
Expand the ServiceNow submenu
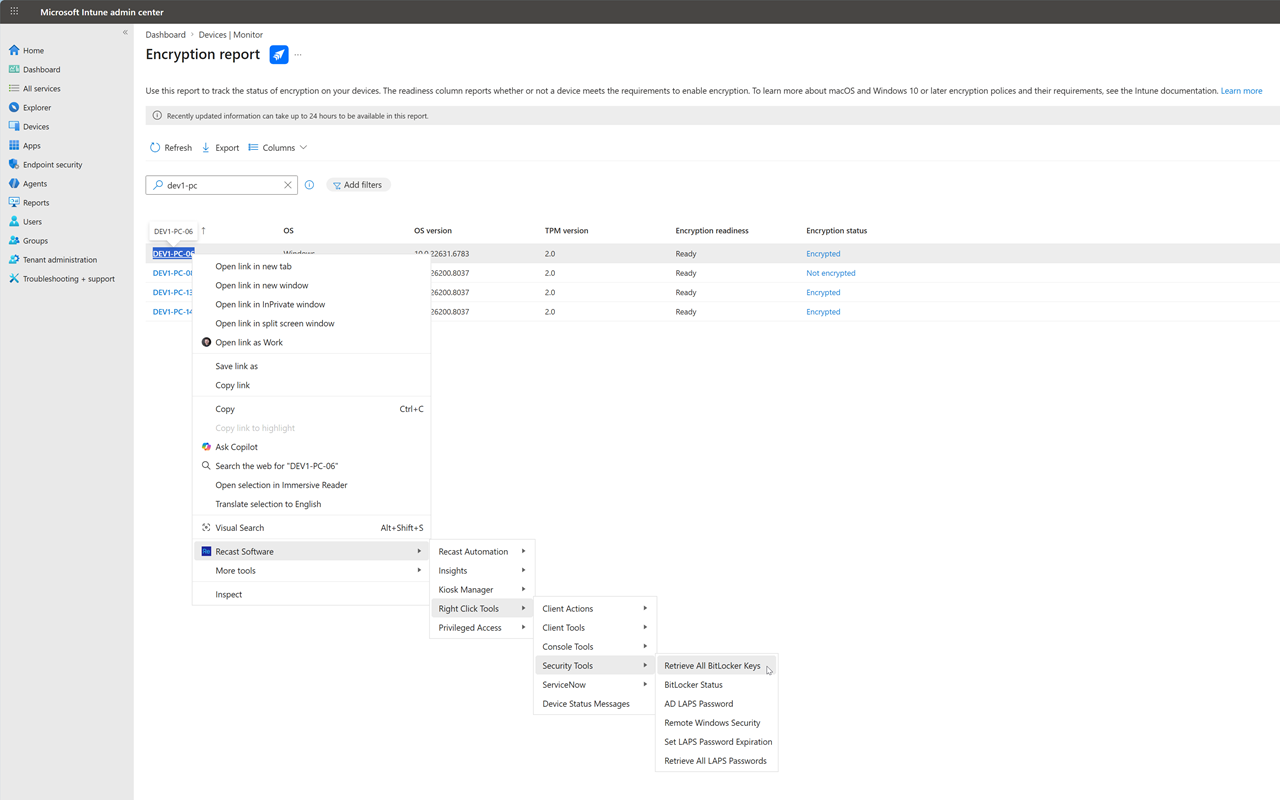pyautogui.click(x=595, y=684)
